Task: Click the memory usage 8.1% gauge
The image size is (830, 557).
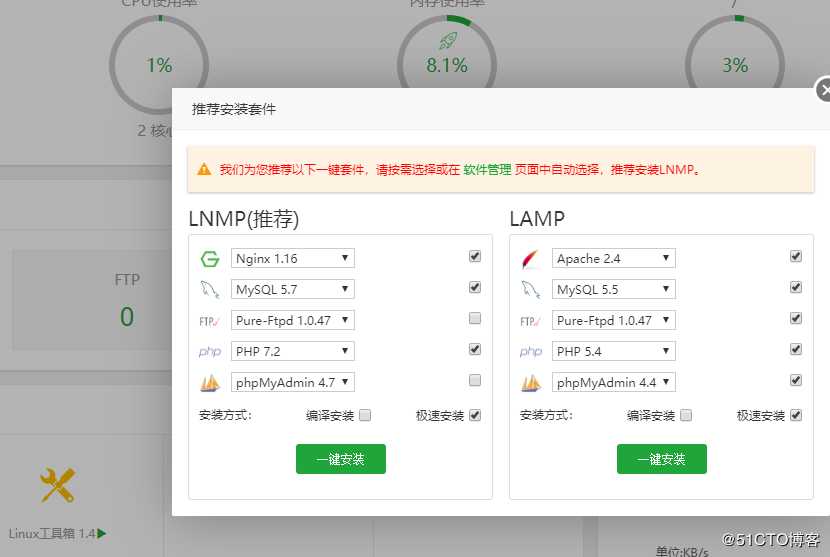Action: coord(447,65)
